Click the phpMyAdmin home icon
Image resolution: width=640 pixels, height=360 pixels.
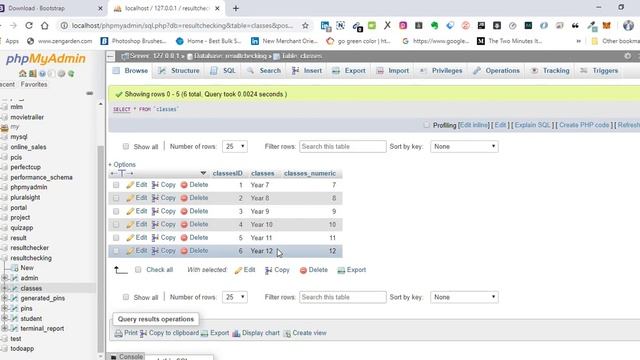click(22, 73)
